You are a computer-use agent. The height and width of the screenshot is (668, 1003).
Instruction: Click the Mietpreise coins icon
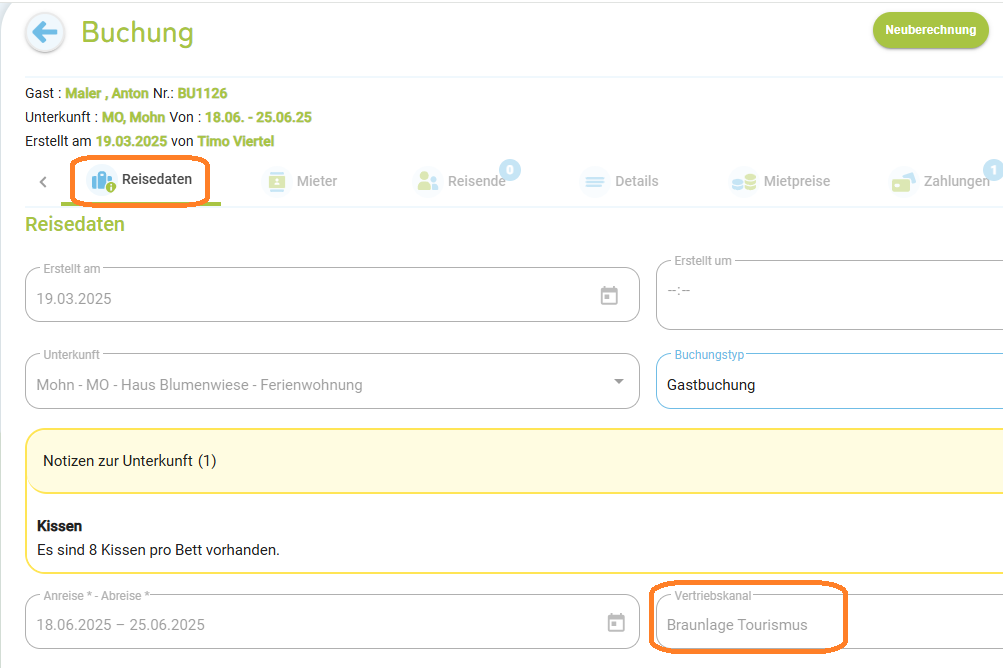(x=743, y=182)
